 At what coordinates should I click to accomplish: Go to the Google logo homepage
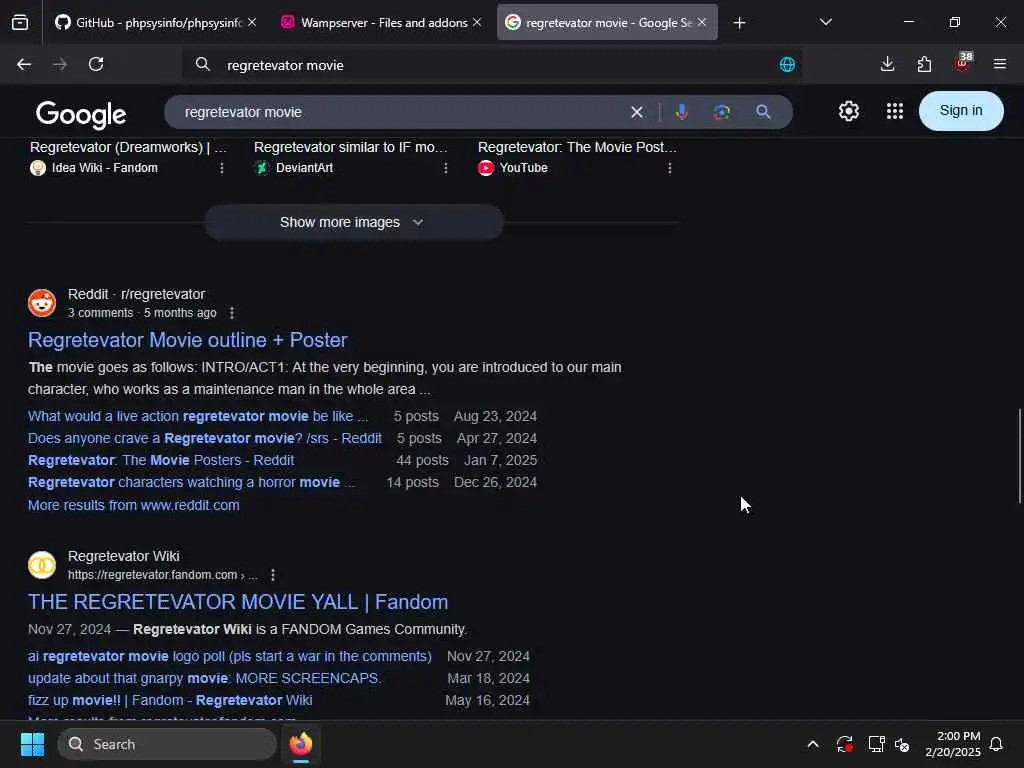81,114
